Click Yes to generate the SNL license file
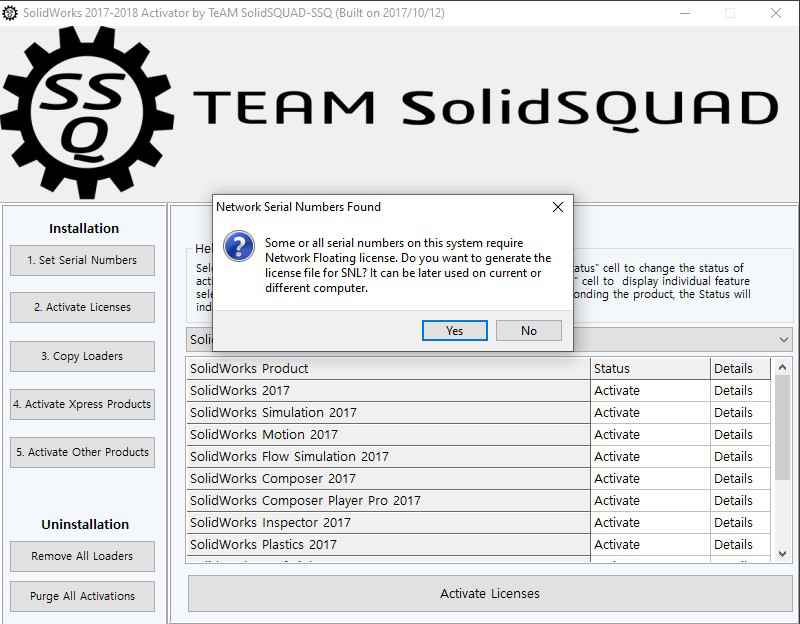The image size is (800, 624). (454, 331)
